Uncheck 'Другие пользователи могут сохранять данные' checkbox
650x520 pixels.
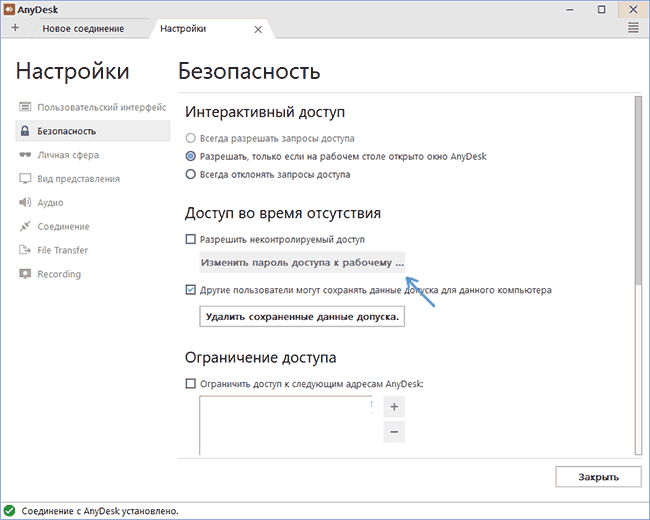191,290
